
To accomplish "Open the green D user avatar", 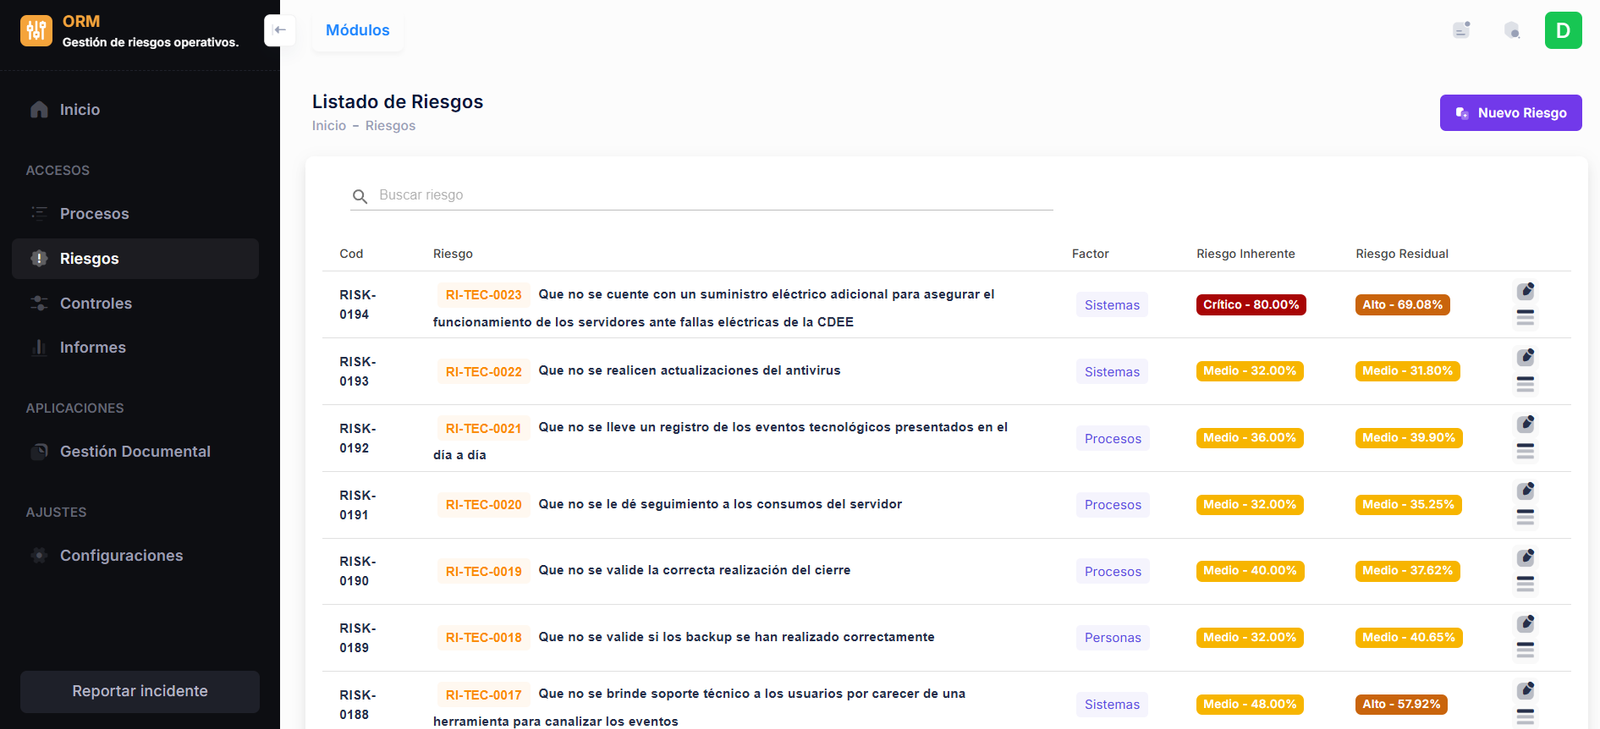I will click(x=1562, y=30).
